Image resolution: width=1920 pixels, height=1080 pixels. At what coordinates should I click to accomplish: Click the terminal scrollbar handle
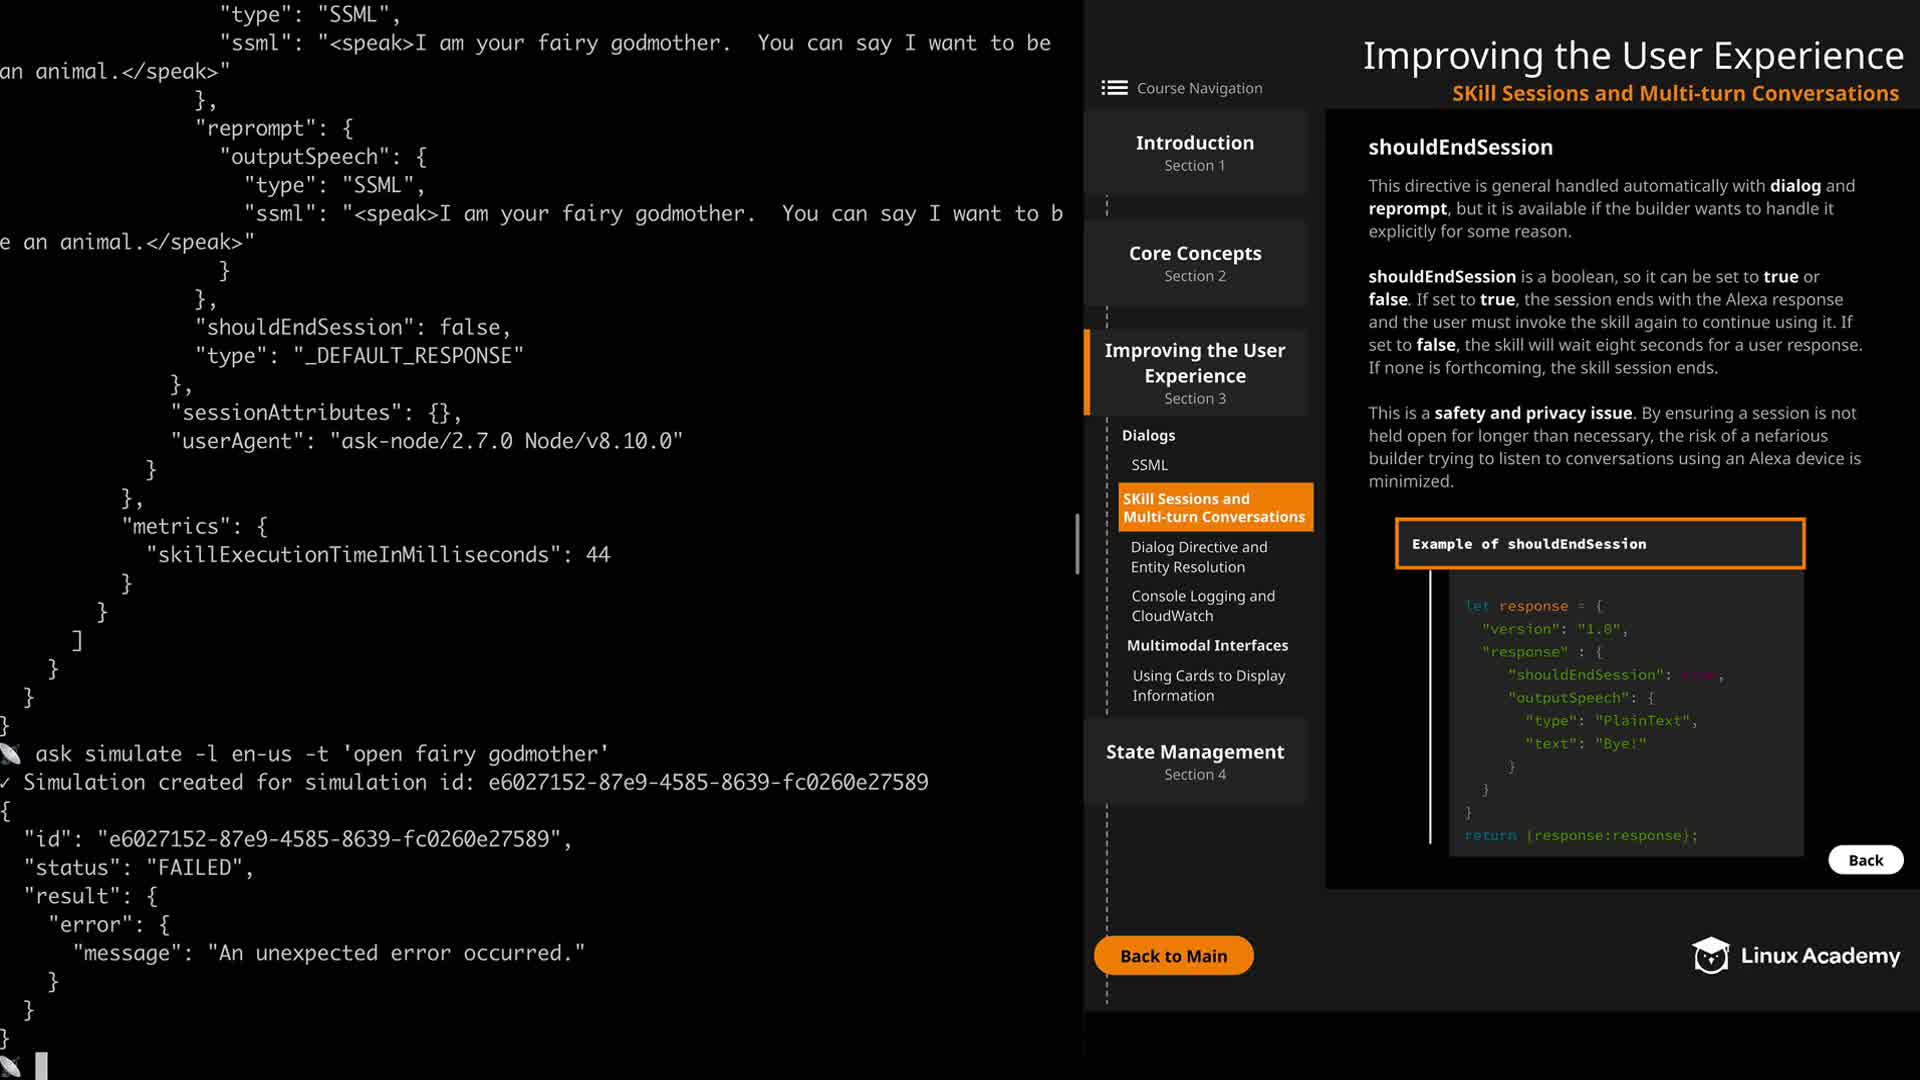pyautogui.click(x=1077, y=544)
